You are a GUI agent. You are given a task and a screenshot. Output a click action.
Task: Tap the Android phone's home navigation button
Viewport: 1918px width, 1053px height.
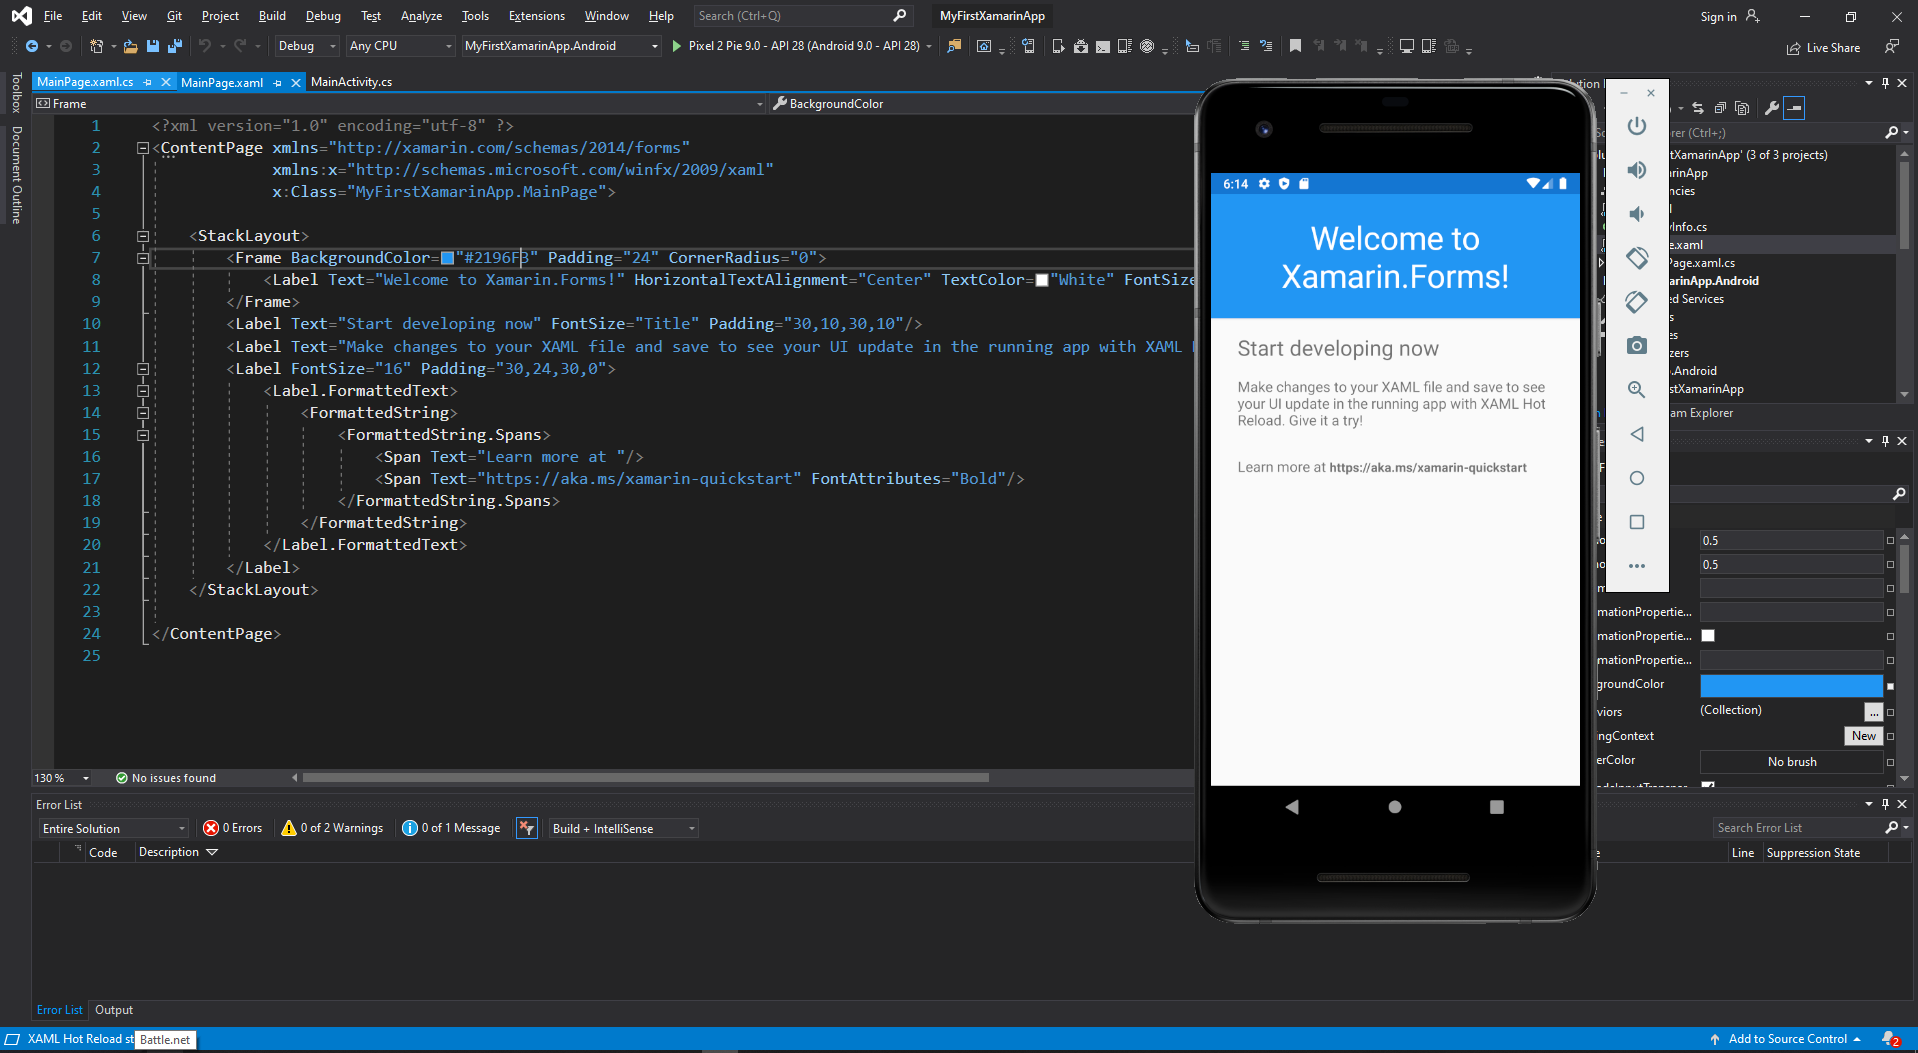1394,807
